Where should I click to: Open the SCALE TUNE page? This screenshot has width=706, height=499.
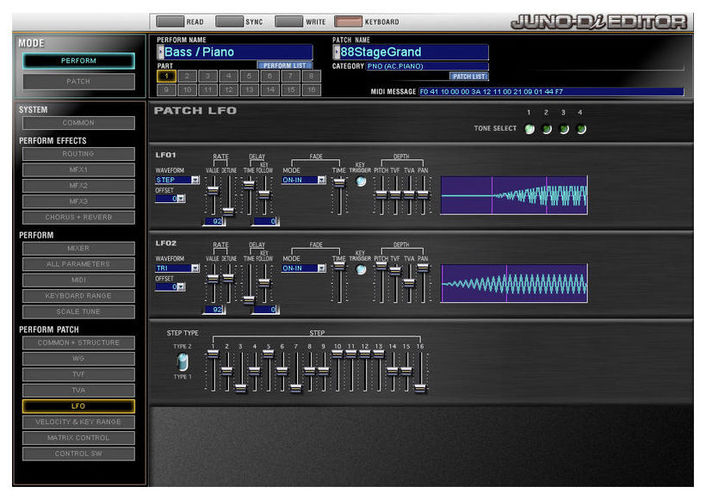point(79,312)
